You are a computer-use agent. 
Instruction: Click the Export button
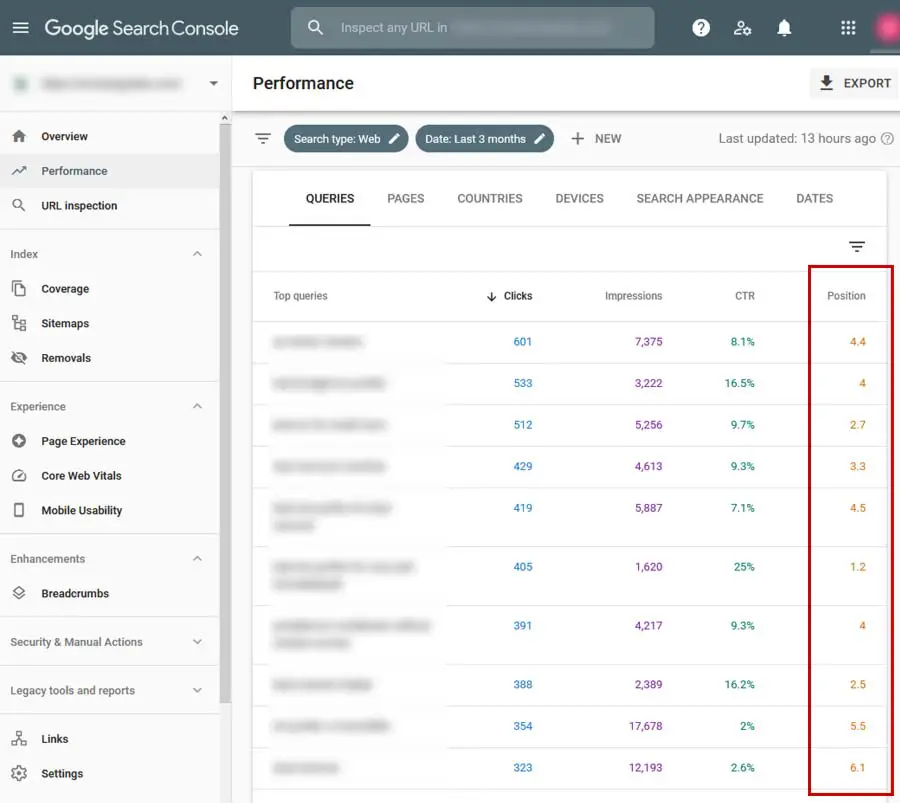point(854,83)
